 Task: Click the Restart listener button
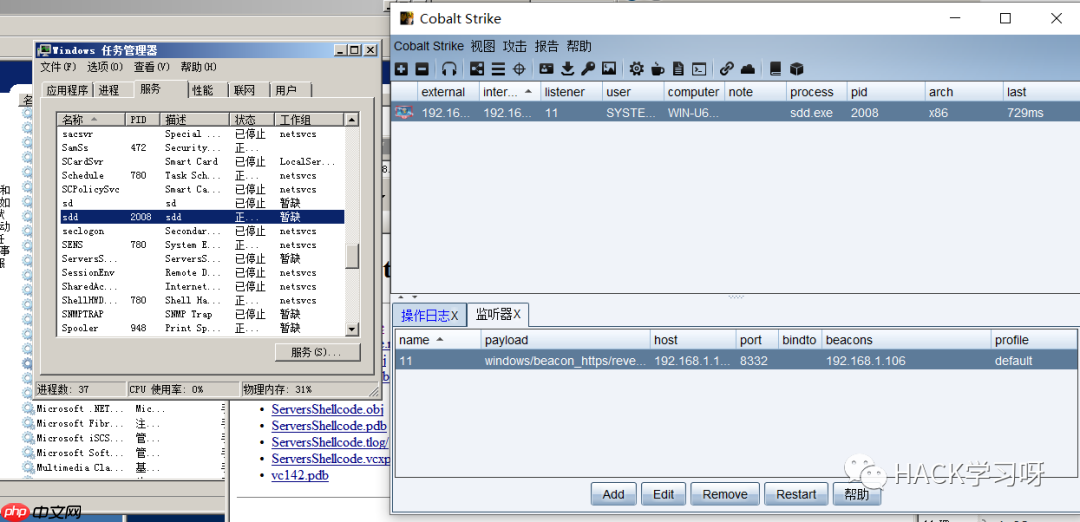click(x=796, y=494)
